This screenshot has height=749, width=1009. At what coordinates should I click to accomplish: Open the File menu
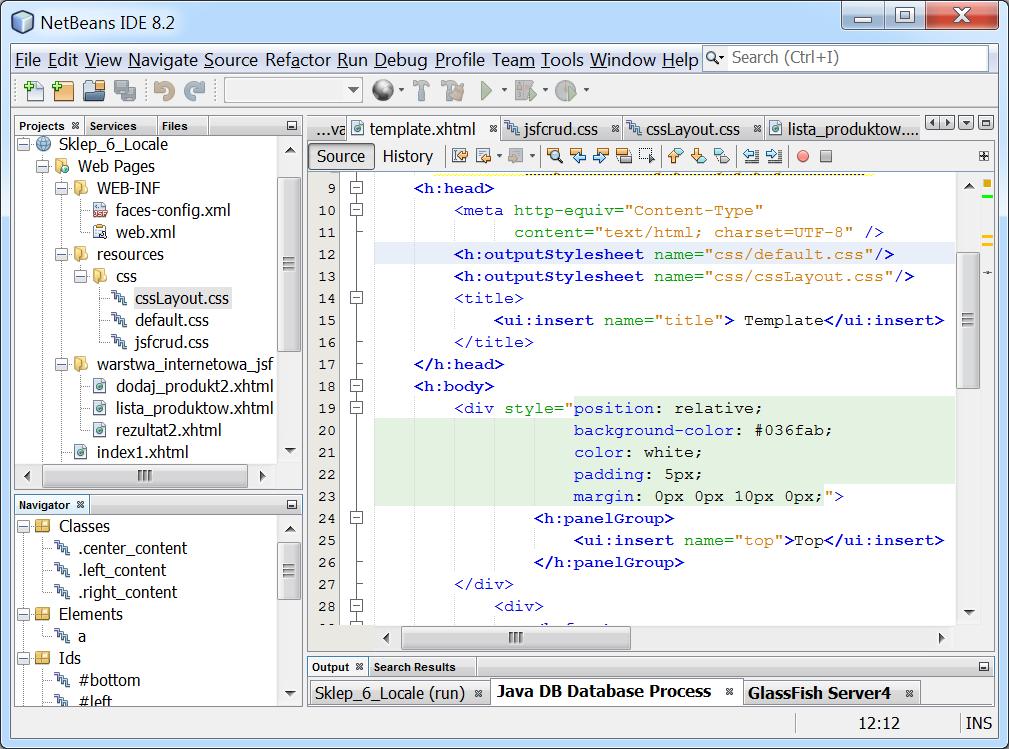click(x=28, y=60)
